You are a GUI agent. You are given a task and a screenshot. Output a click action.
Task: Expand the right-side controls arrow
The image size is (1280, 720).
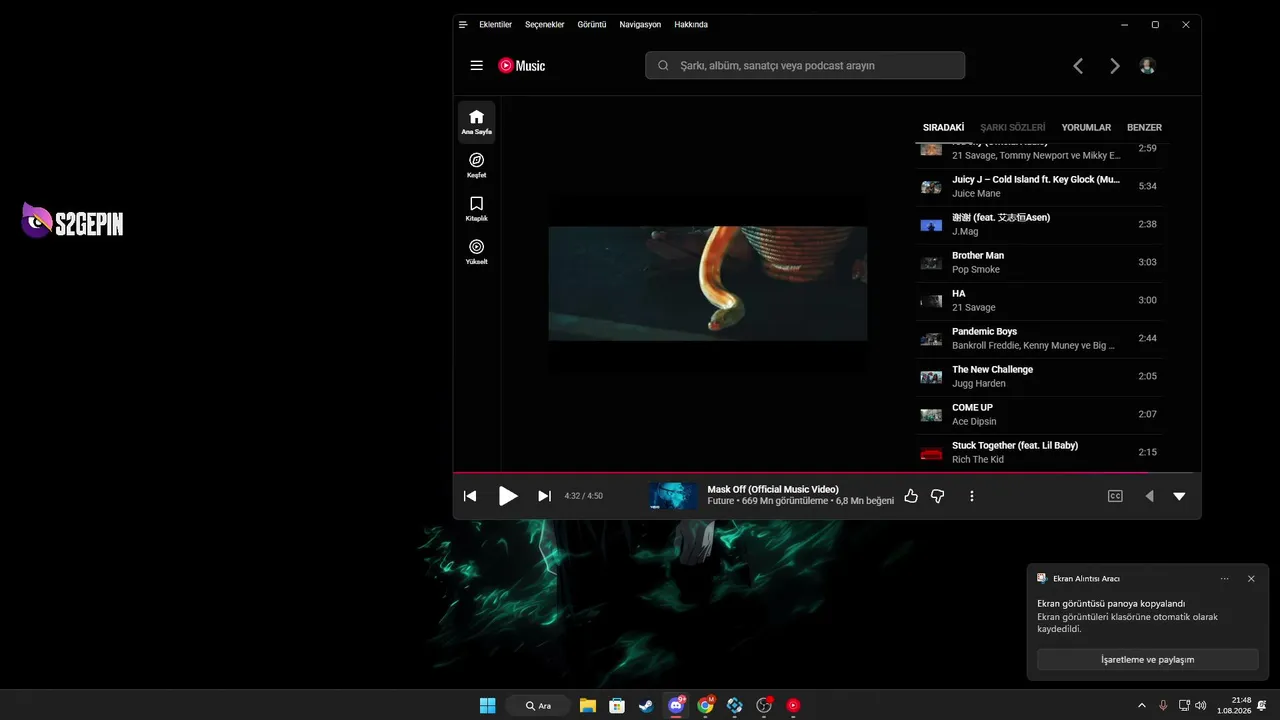click(1149, 496)
